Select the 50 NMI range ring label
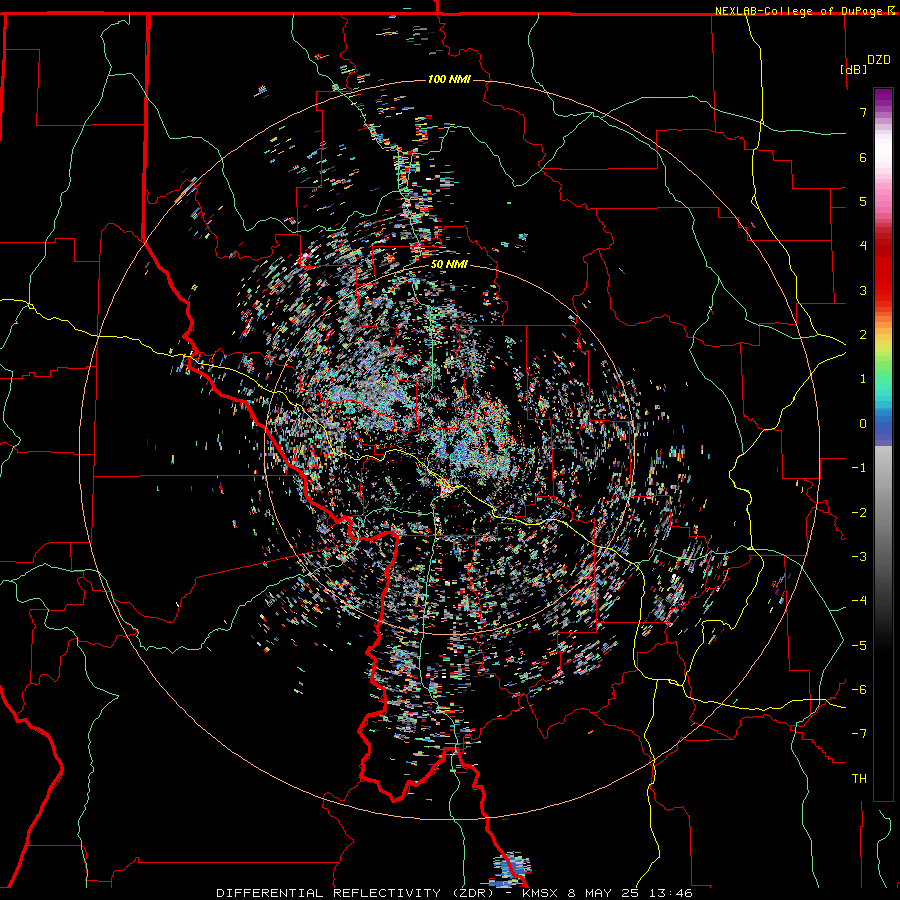Screen dimensions: 900x900 pos(449,264)
